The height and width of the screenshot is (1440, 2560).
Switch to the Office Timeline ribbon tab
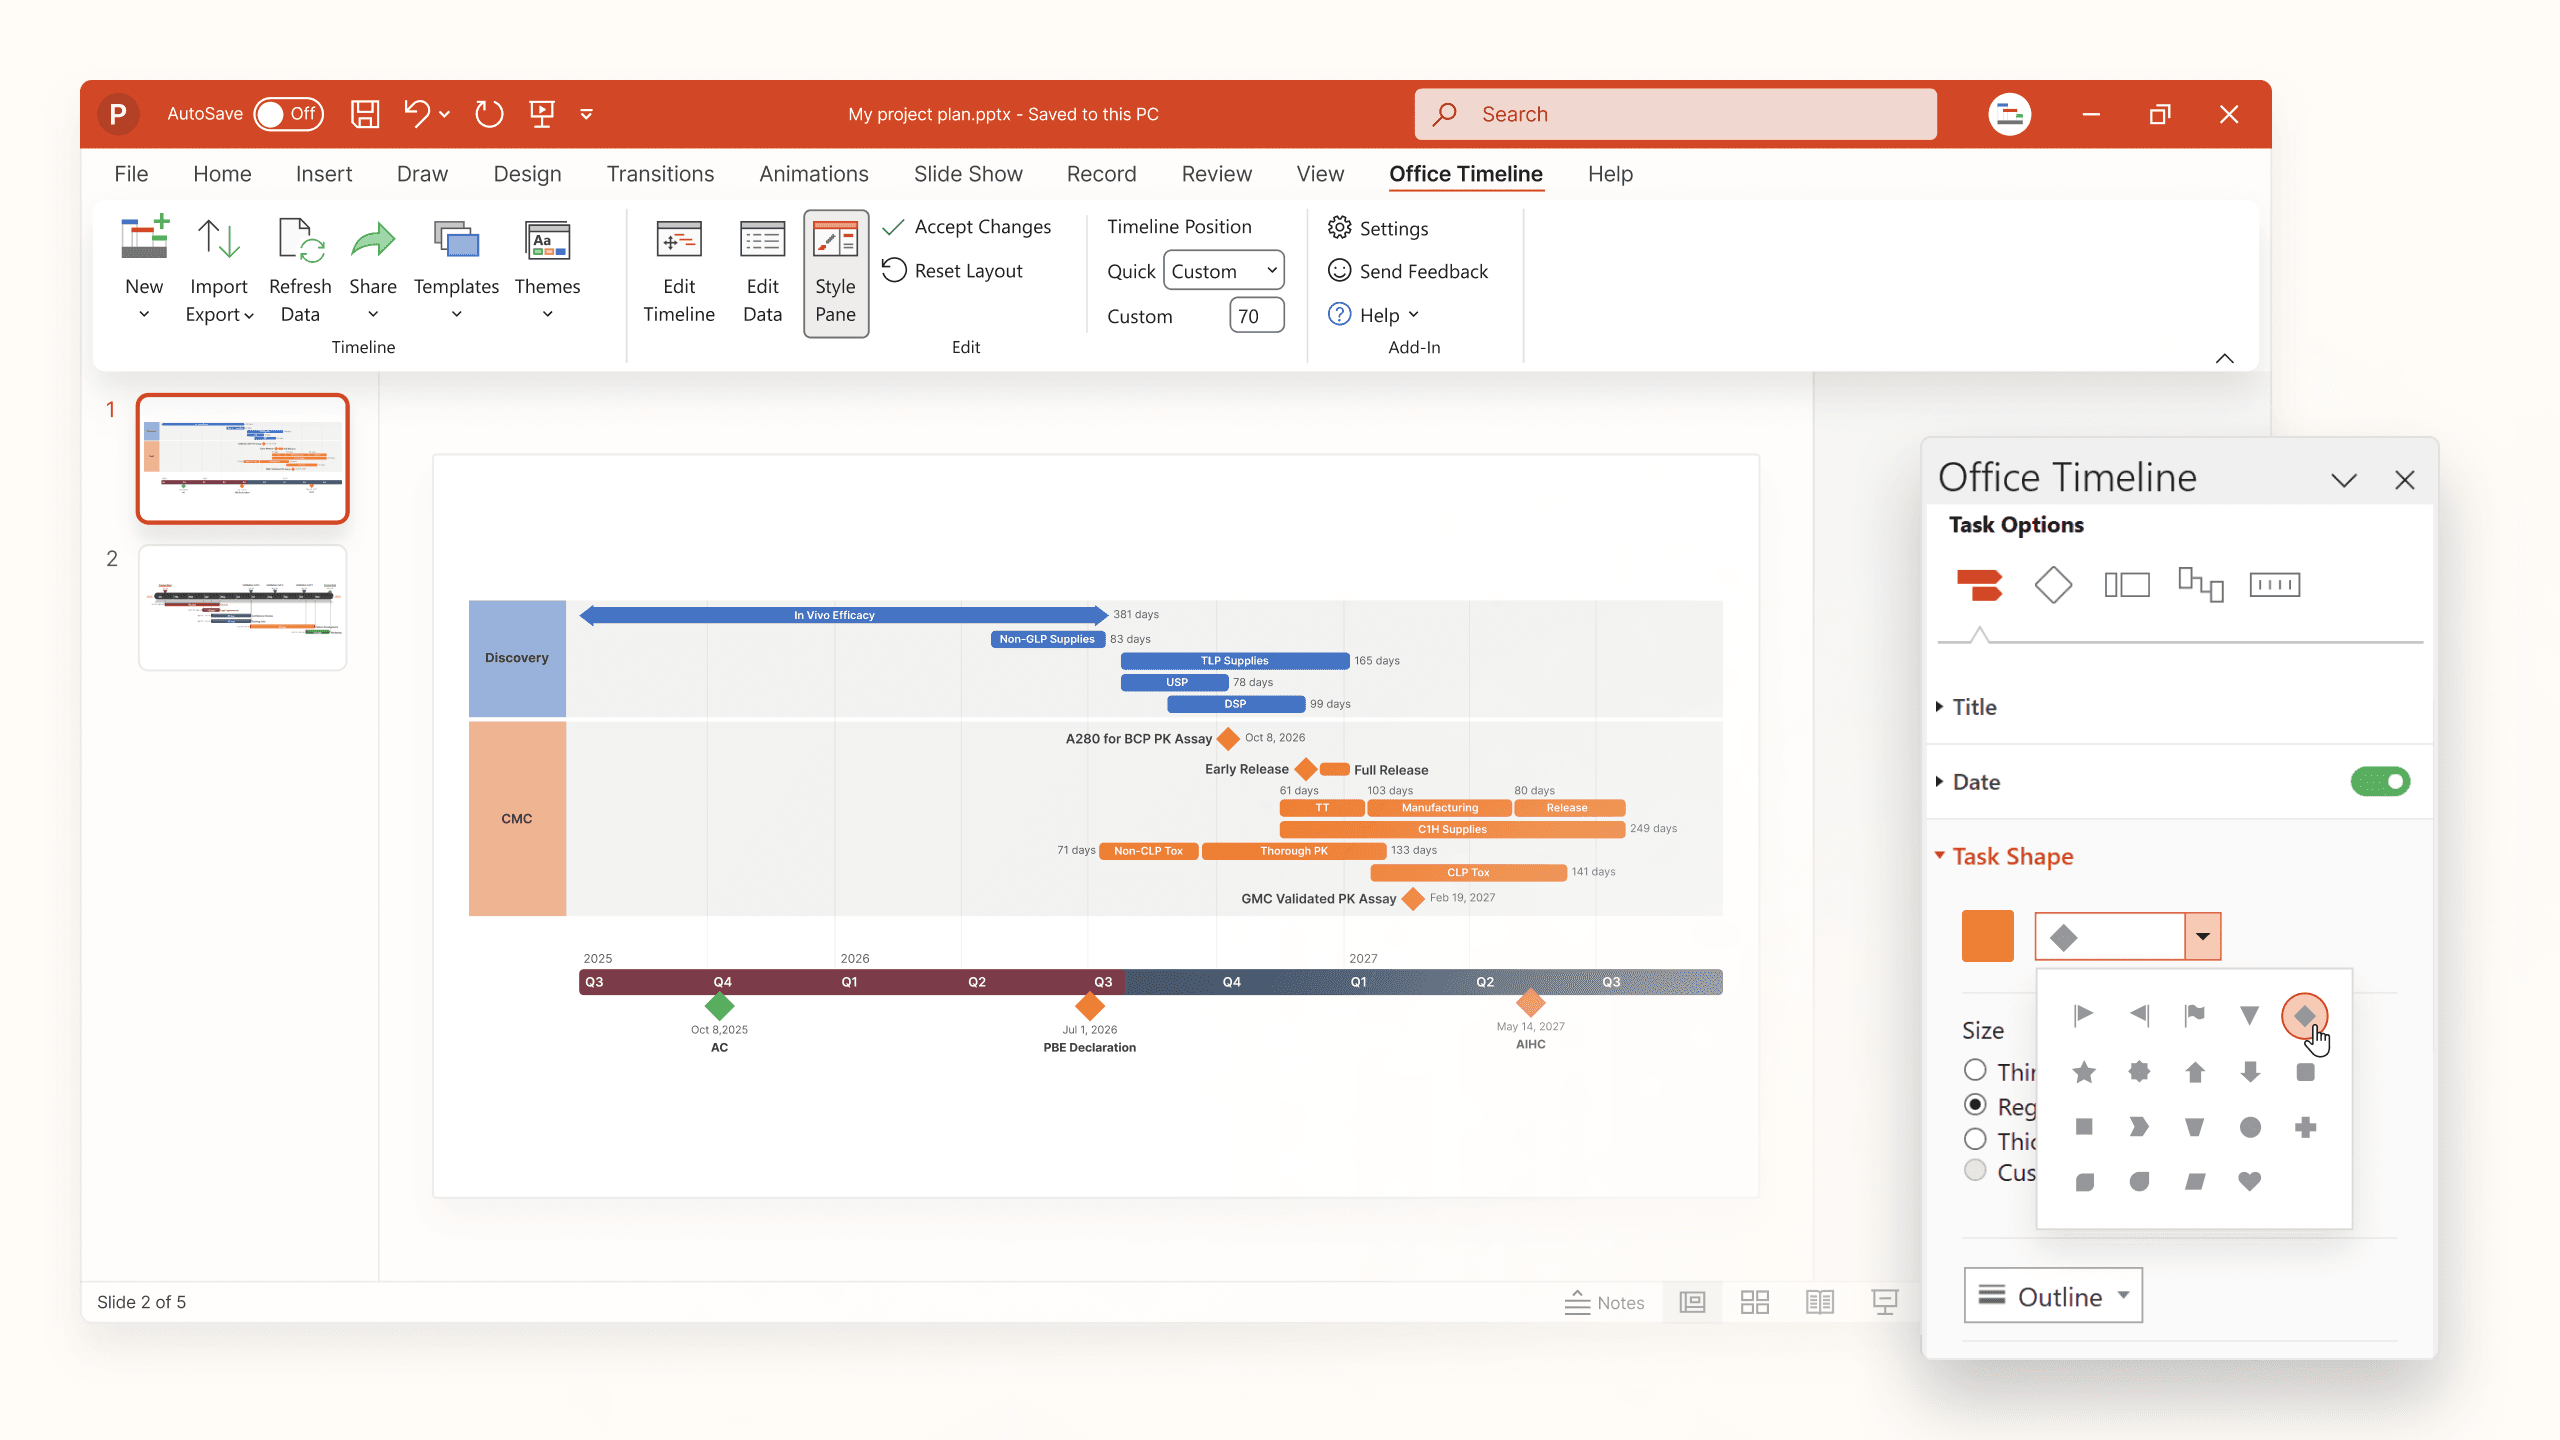tap(1465, 173)
